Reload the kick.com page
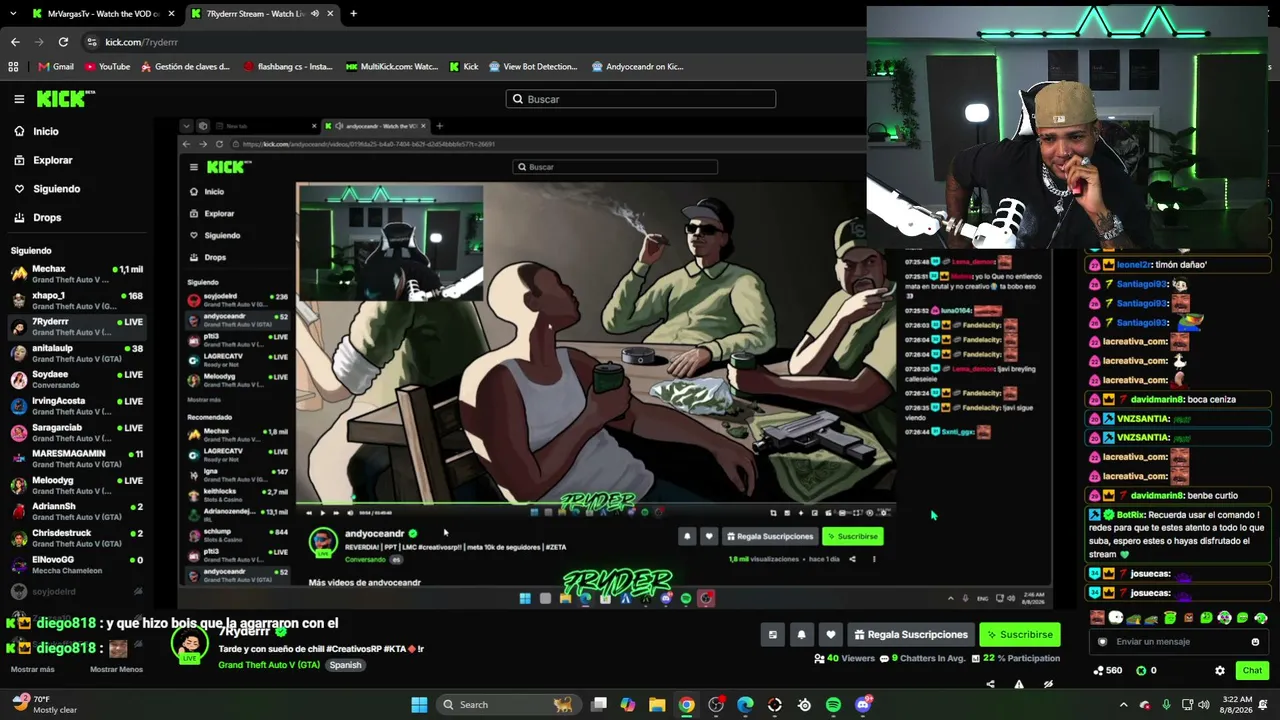 coord(63,42)
